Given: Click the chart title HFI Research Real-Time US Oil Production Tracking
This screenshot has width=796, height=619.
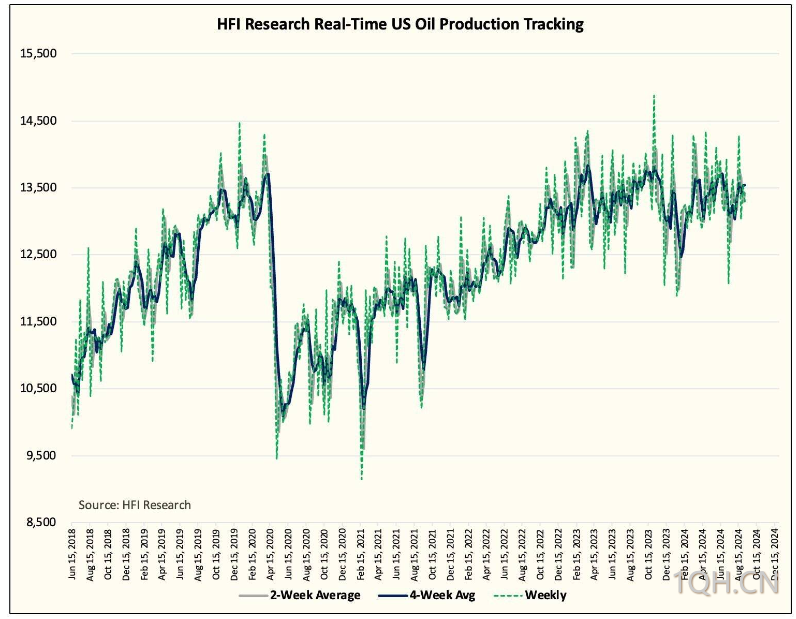Looking at the screenshot, I should tap(400, 24).
